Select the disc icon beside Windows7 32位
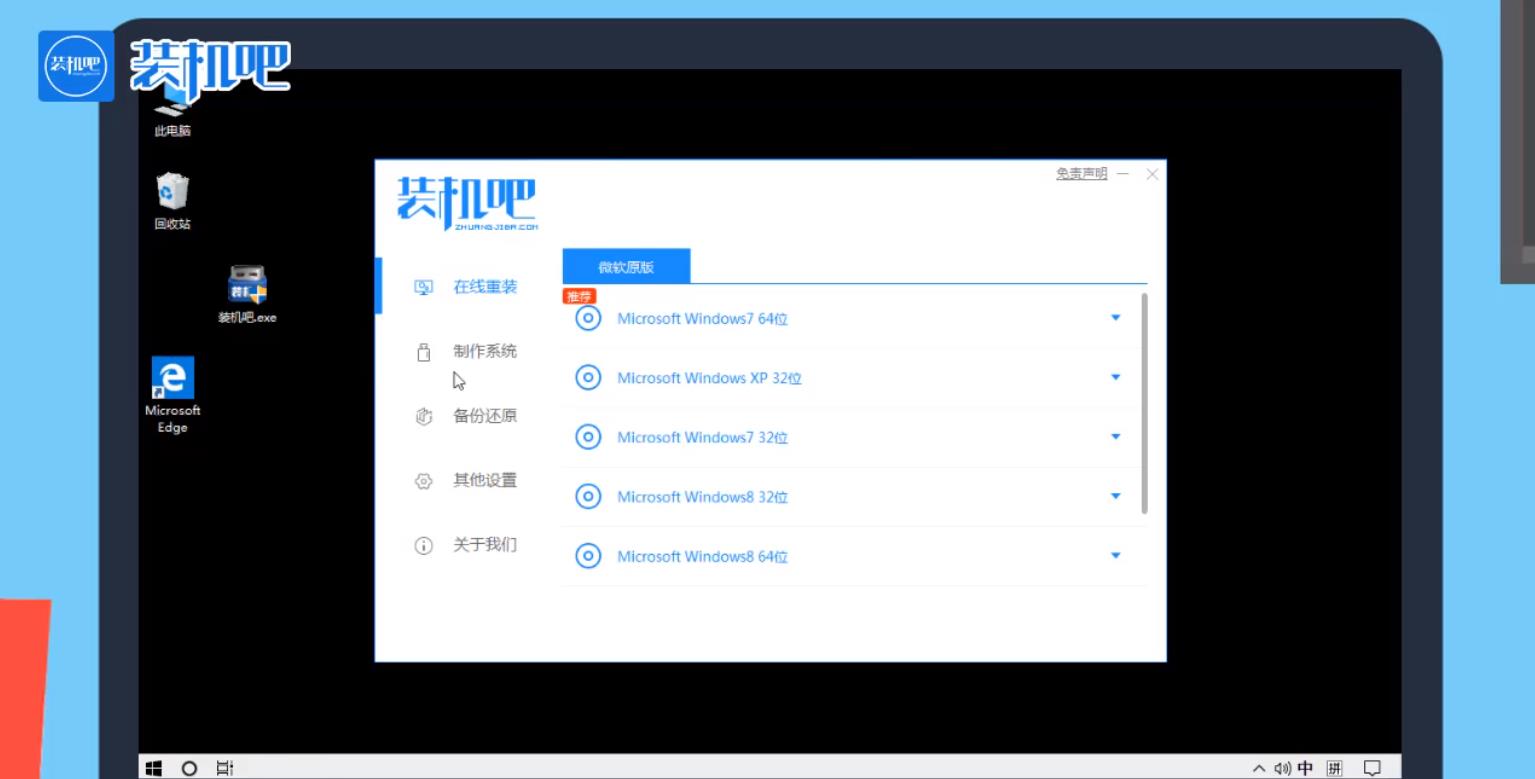 click(588, 437)
